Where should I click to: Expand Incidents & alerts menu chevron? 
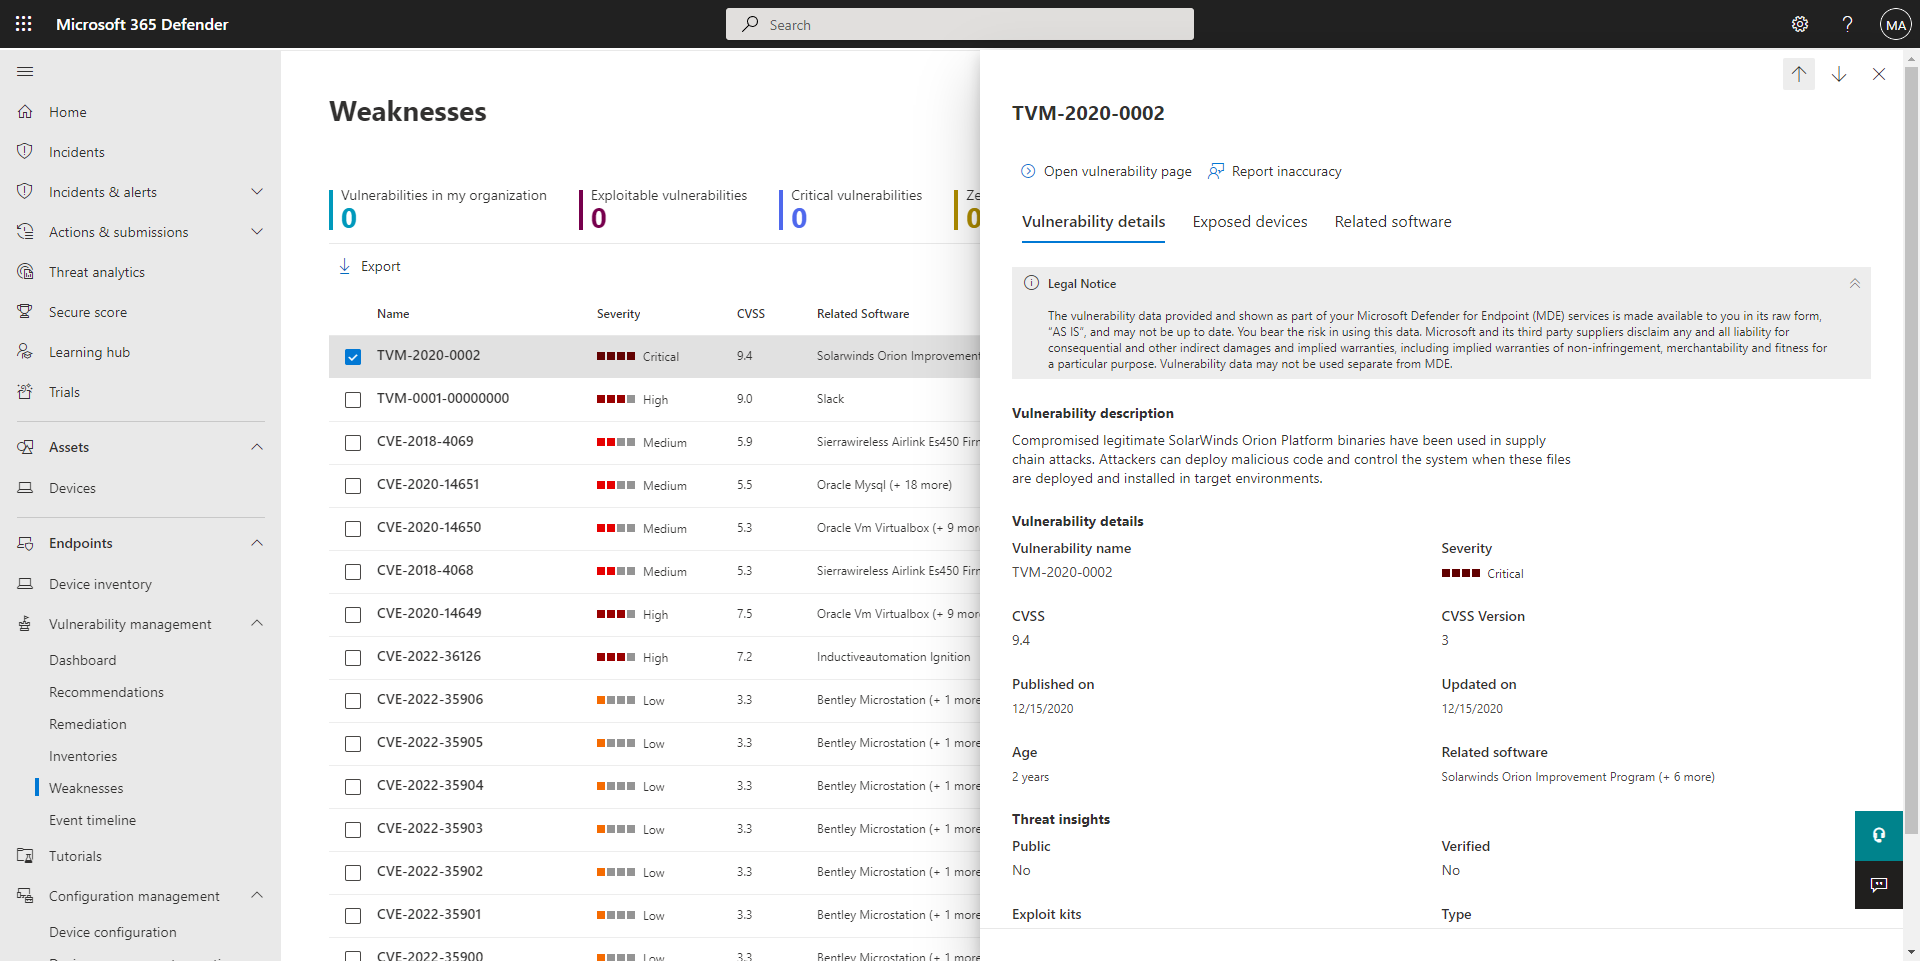point(257,192)
